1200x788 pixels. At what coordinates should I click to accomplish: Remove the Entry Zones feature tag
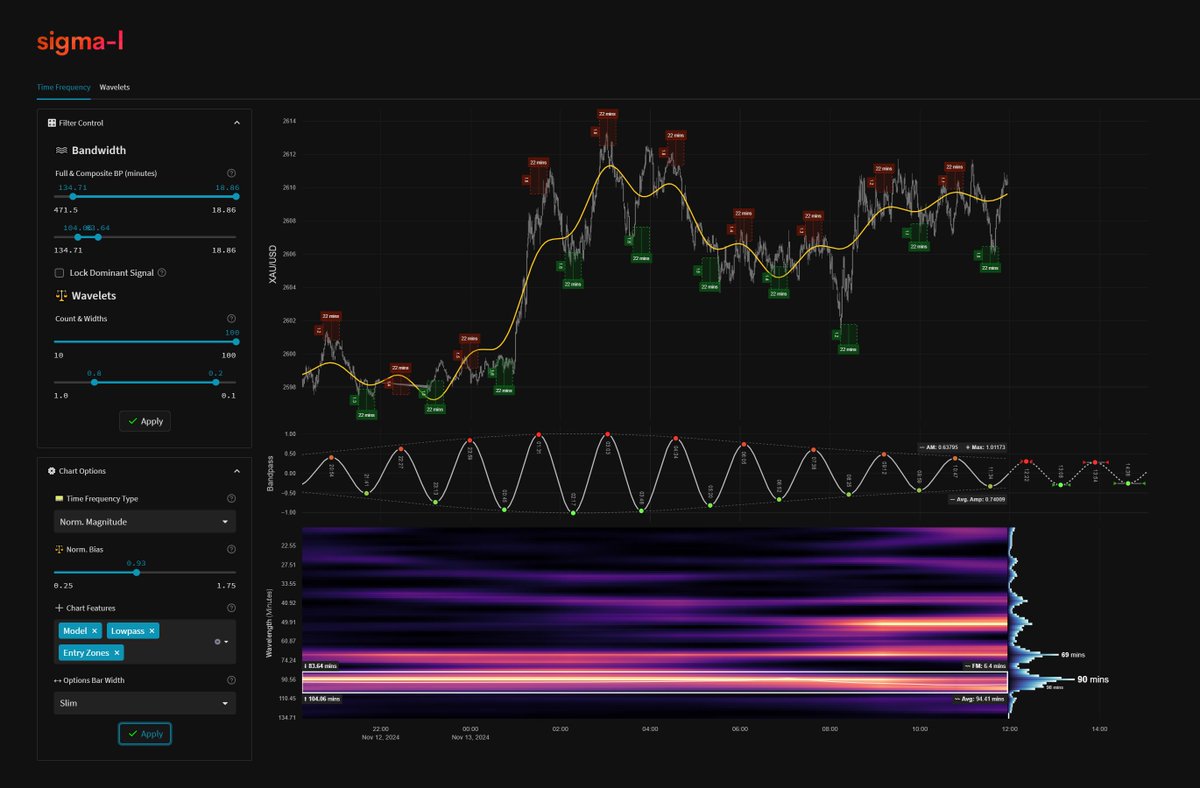pyautogui.click(x=117, y=653)
